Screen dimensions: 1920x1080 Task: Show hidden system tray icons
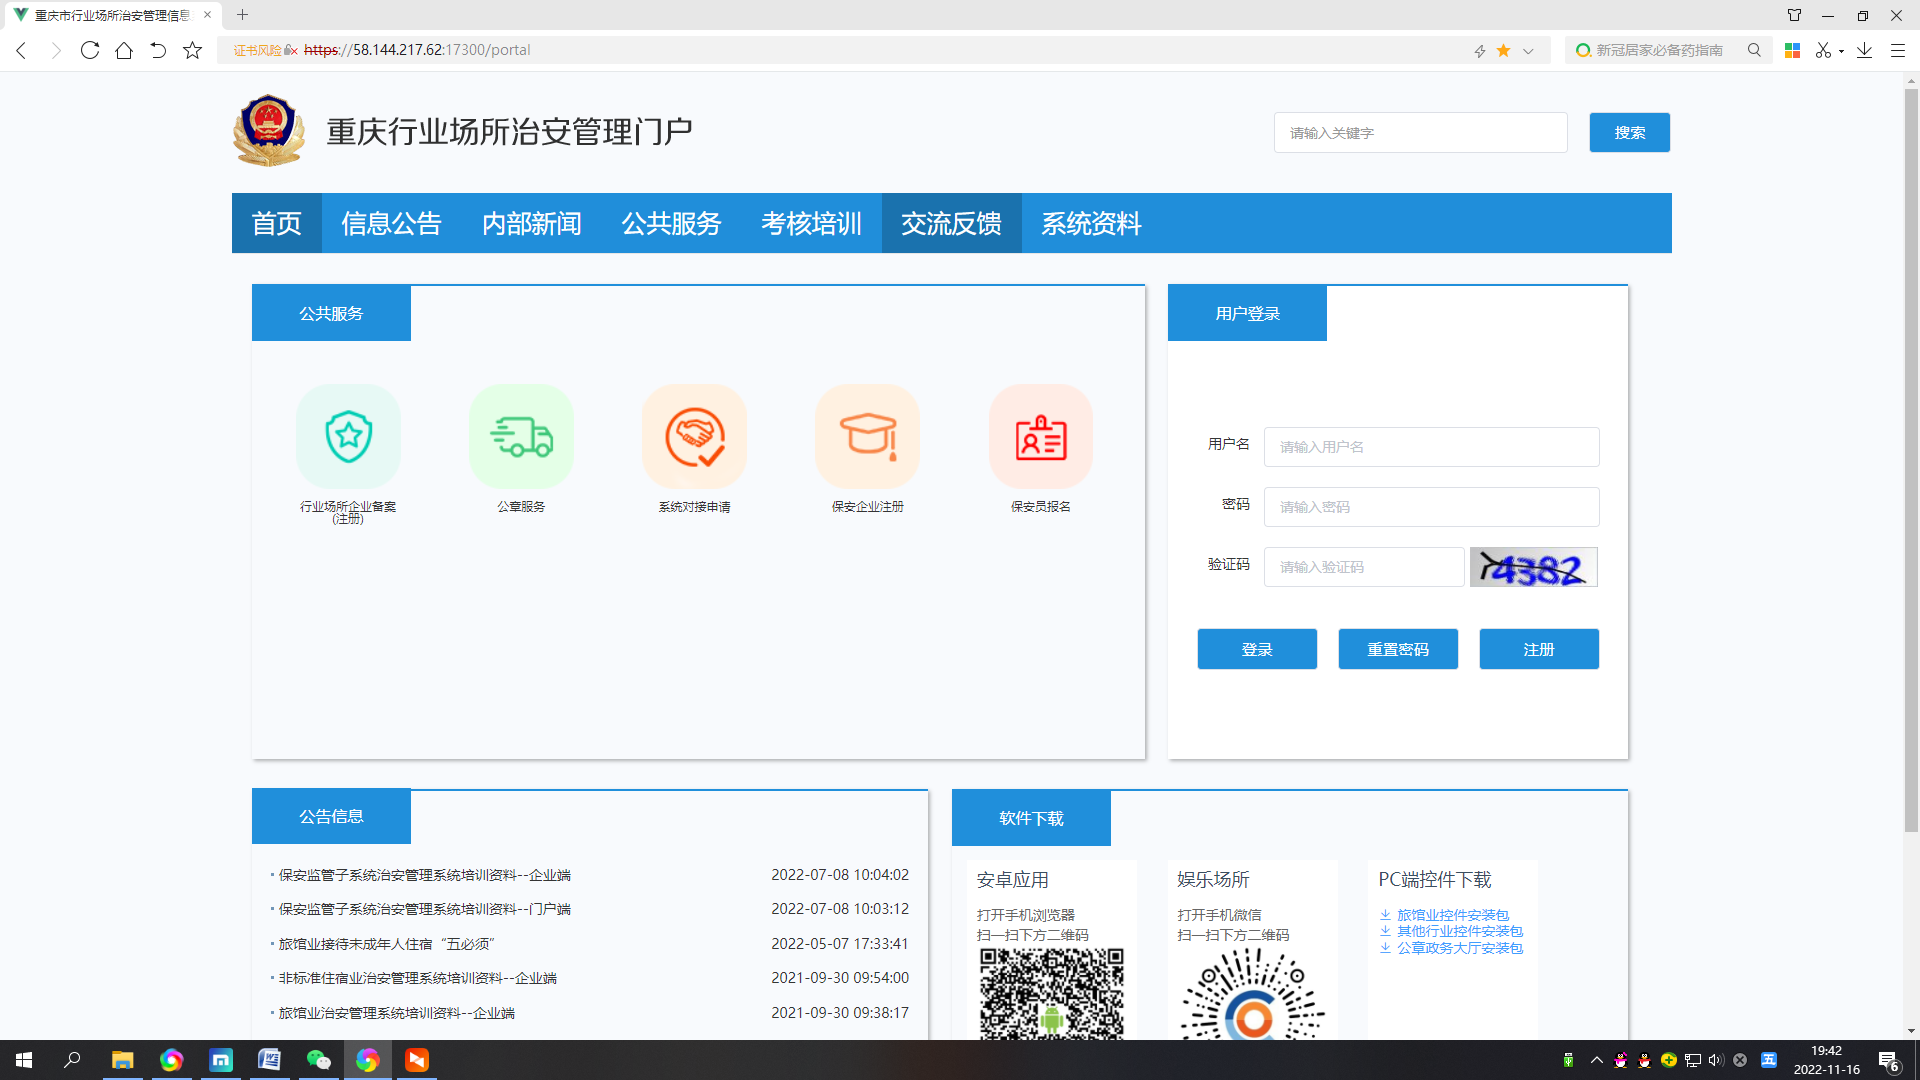(x=1596, y=1060)
